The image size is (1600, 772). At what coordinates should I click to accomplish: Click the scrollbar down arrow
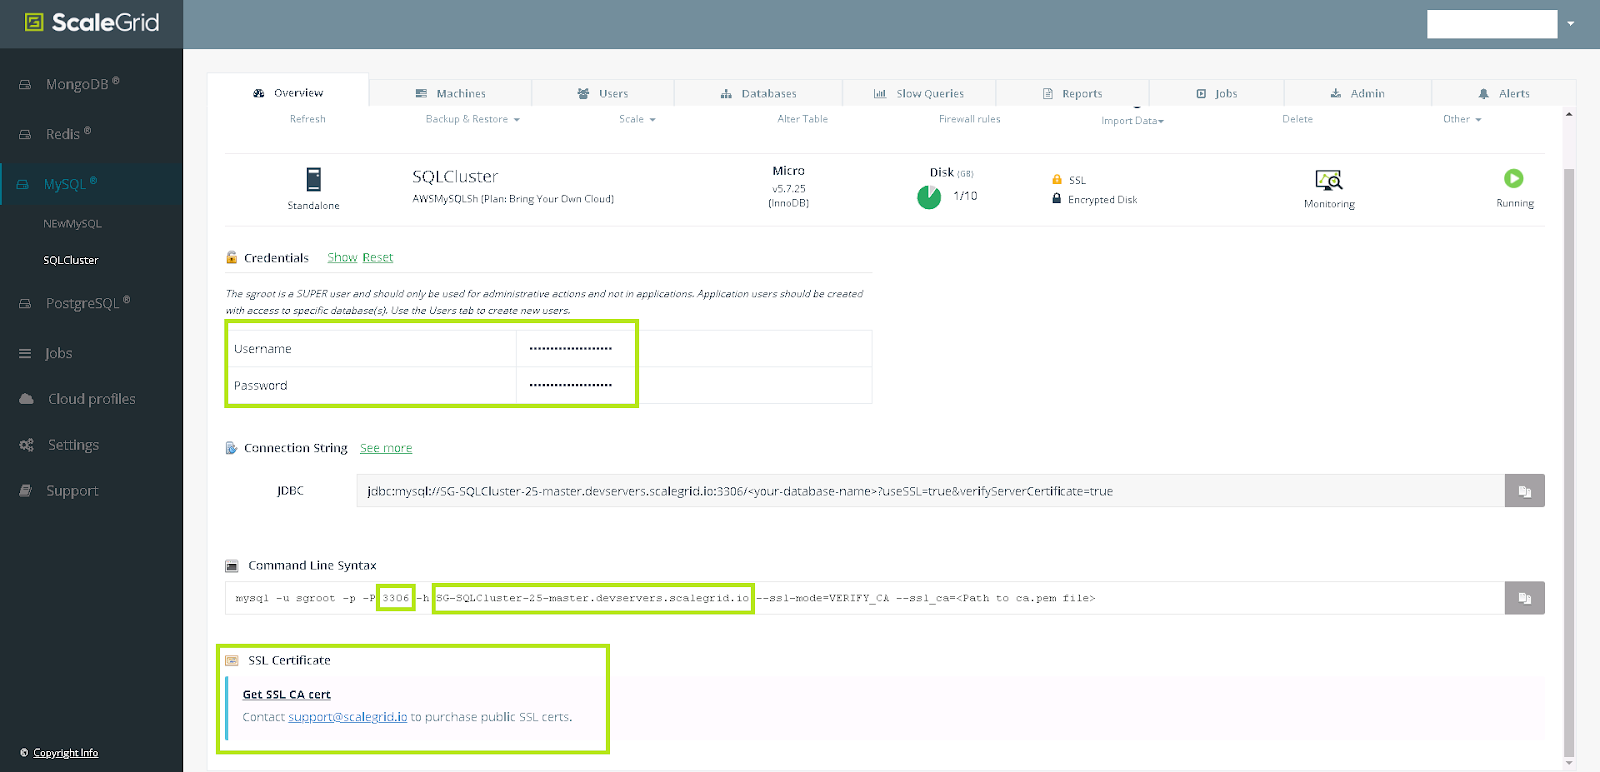1569,763
